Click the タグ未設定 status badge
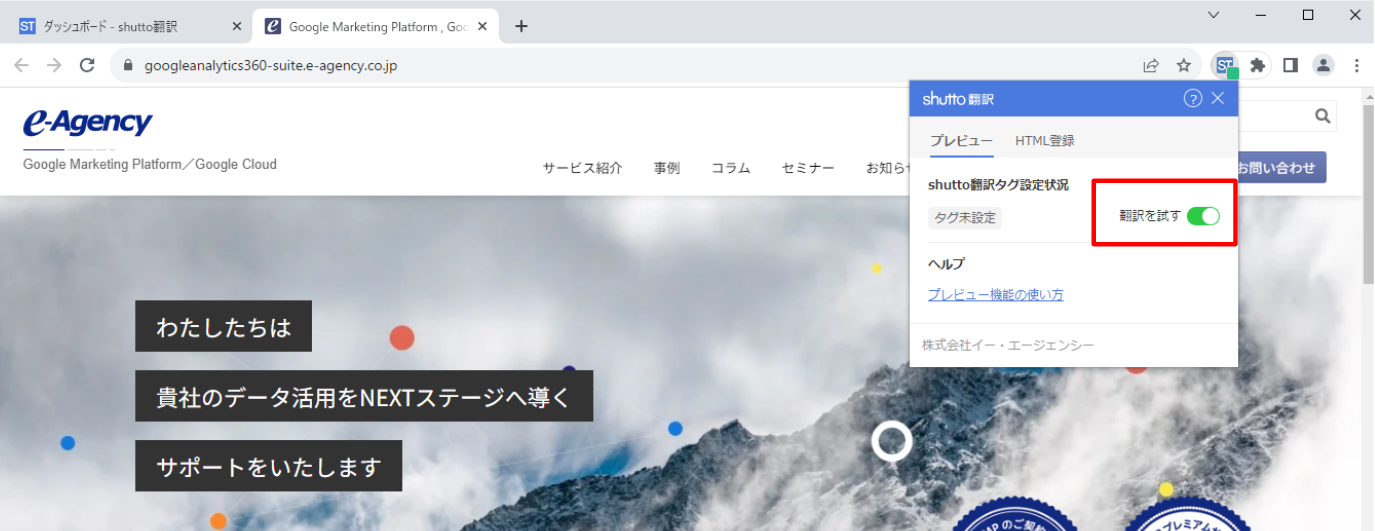This screenshot has height=531, width=1375. click(965, 217)
